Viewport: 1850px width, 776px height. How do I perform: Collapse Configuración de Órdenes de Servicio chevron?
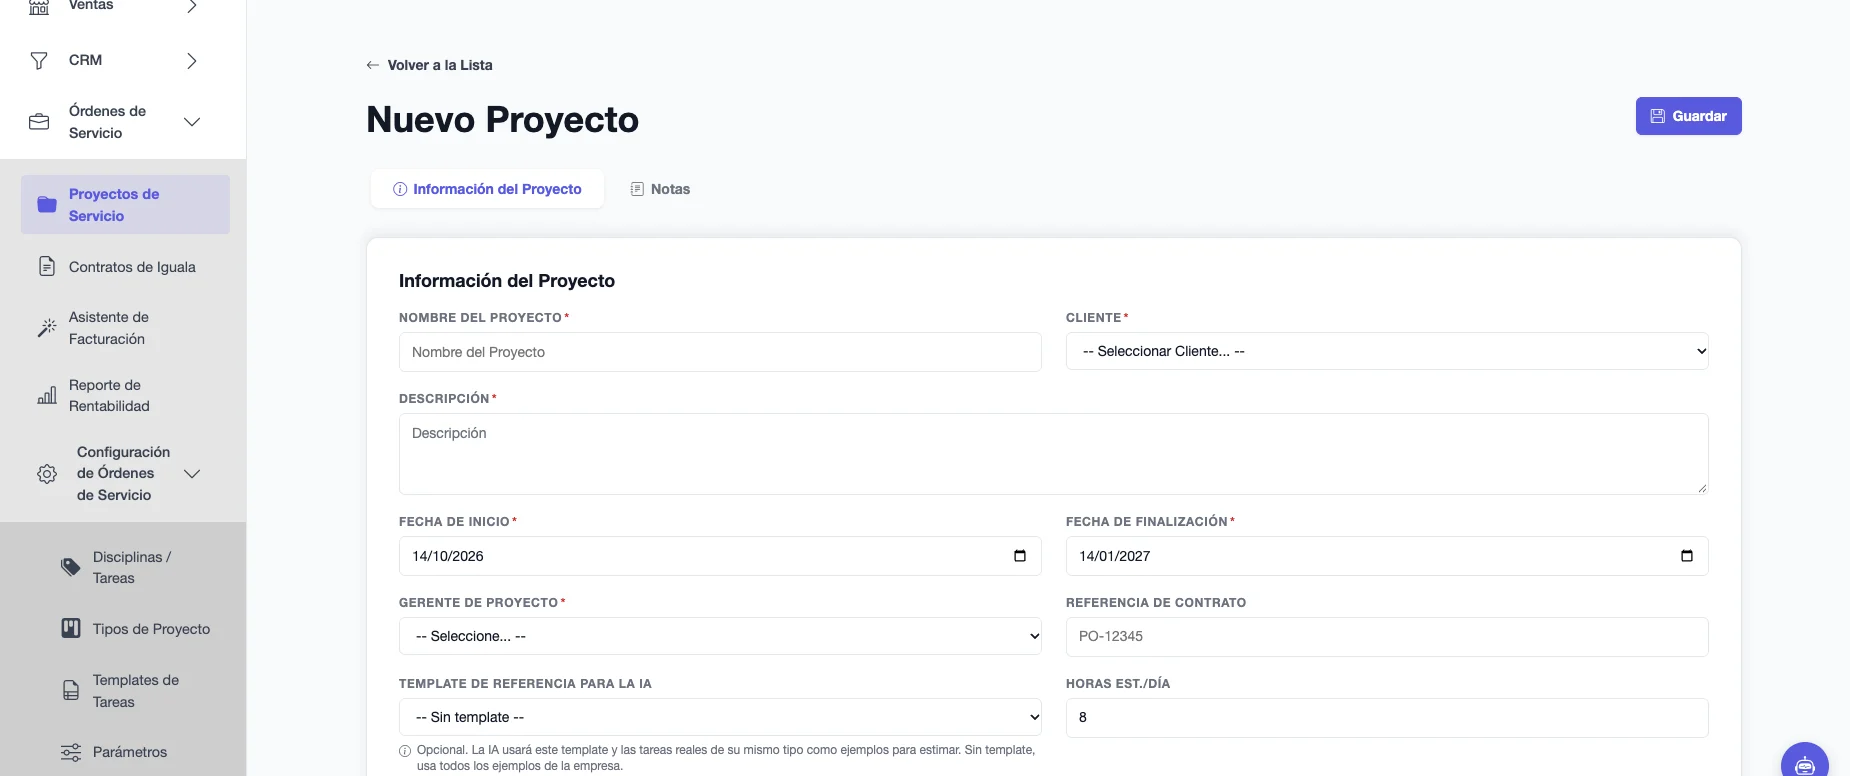coord(192,474)
